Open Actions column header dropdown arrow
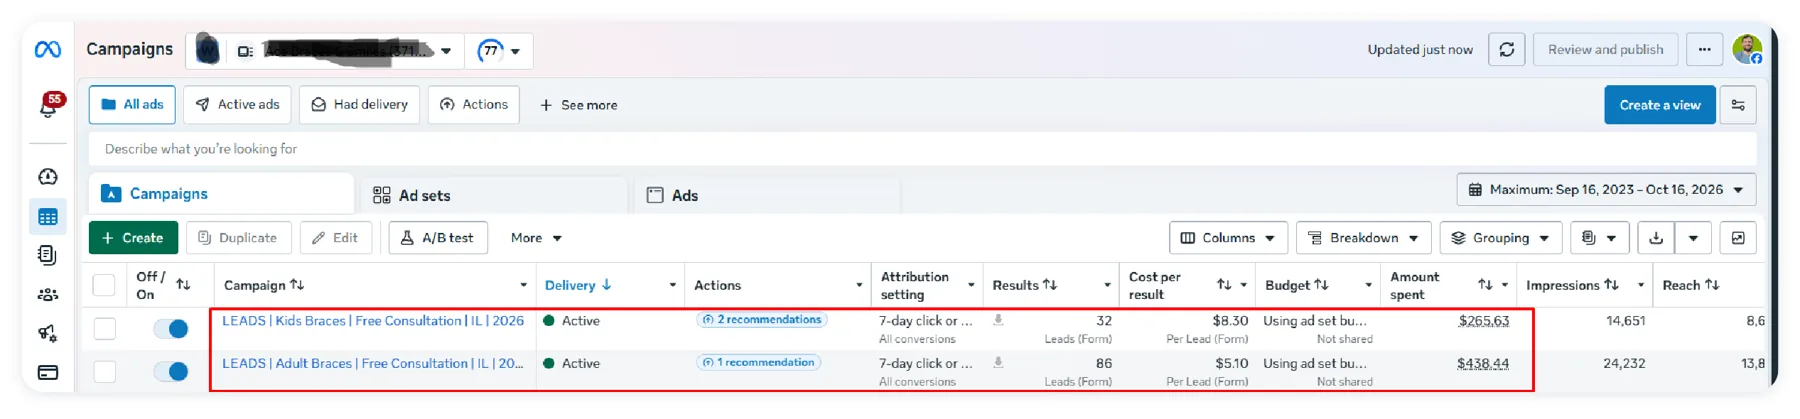Viewport: 1800px width, 419px height. click(x=859, y=285)
